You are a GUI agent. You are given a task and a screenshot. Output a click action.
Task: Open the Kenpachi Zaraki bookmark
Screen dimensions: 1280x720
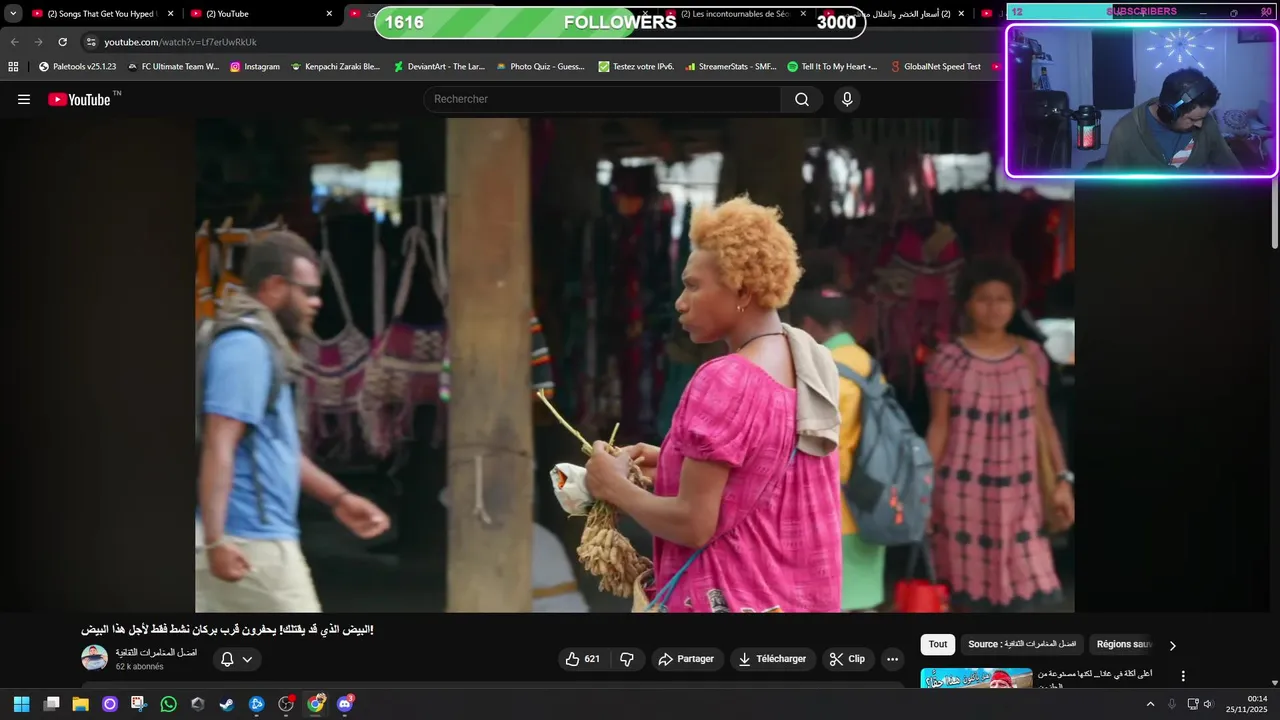tap(335, 67)
